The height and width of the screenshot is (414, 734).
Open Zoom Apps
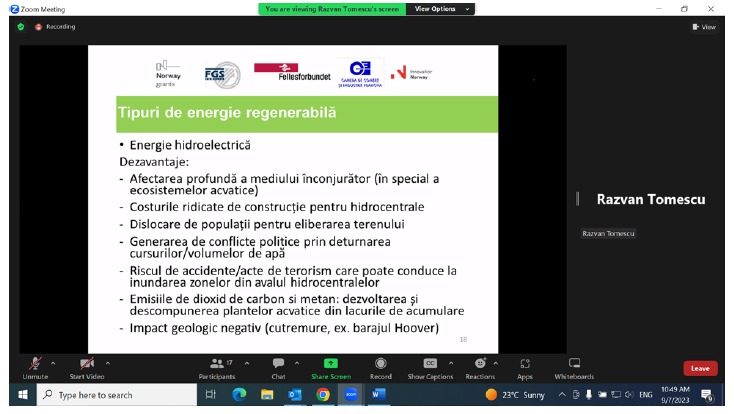[x=525, y=366]
